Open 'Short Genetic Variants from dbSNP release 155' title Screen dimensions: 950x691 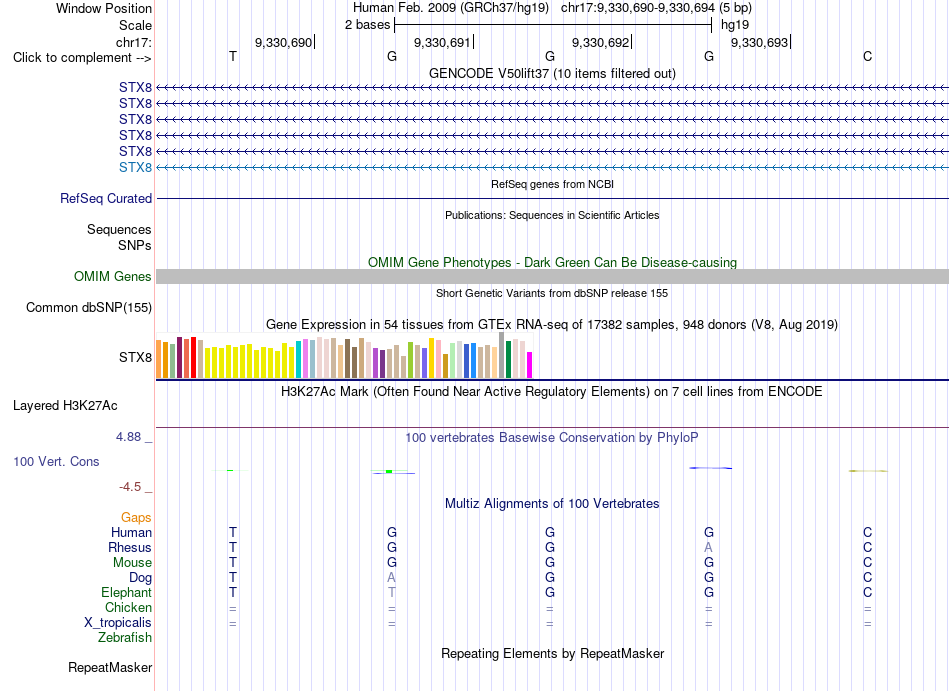(x=552, y=293)
